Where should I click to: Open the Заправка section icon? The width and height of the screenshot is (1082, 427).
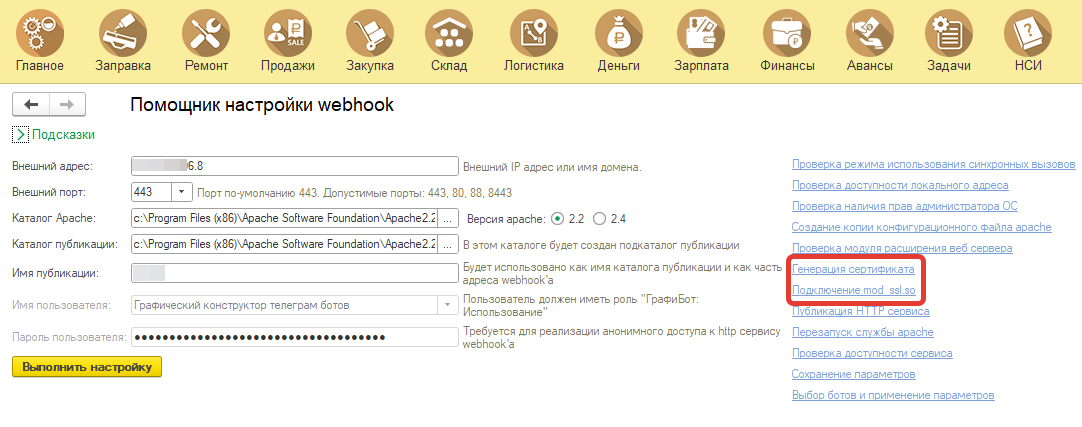click(123, 31)
